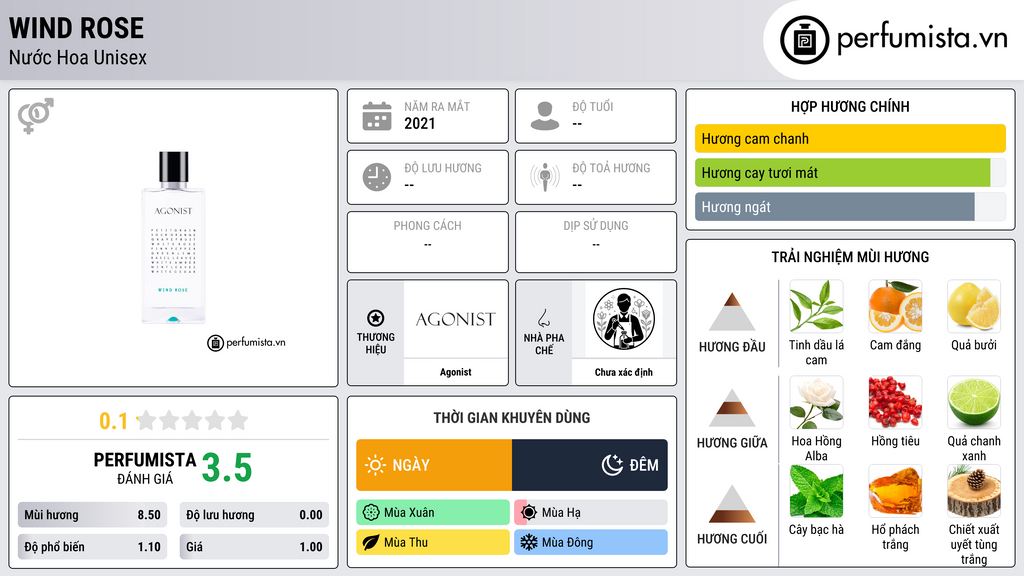Click the Giá 1.00 score bar
Image resolution: width=1024 pixels, height=576 pixels.
tap(254, 547)
